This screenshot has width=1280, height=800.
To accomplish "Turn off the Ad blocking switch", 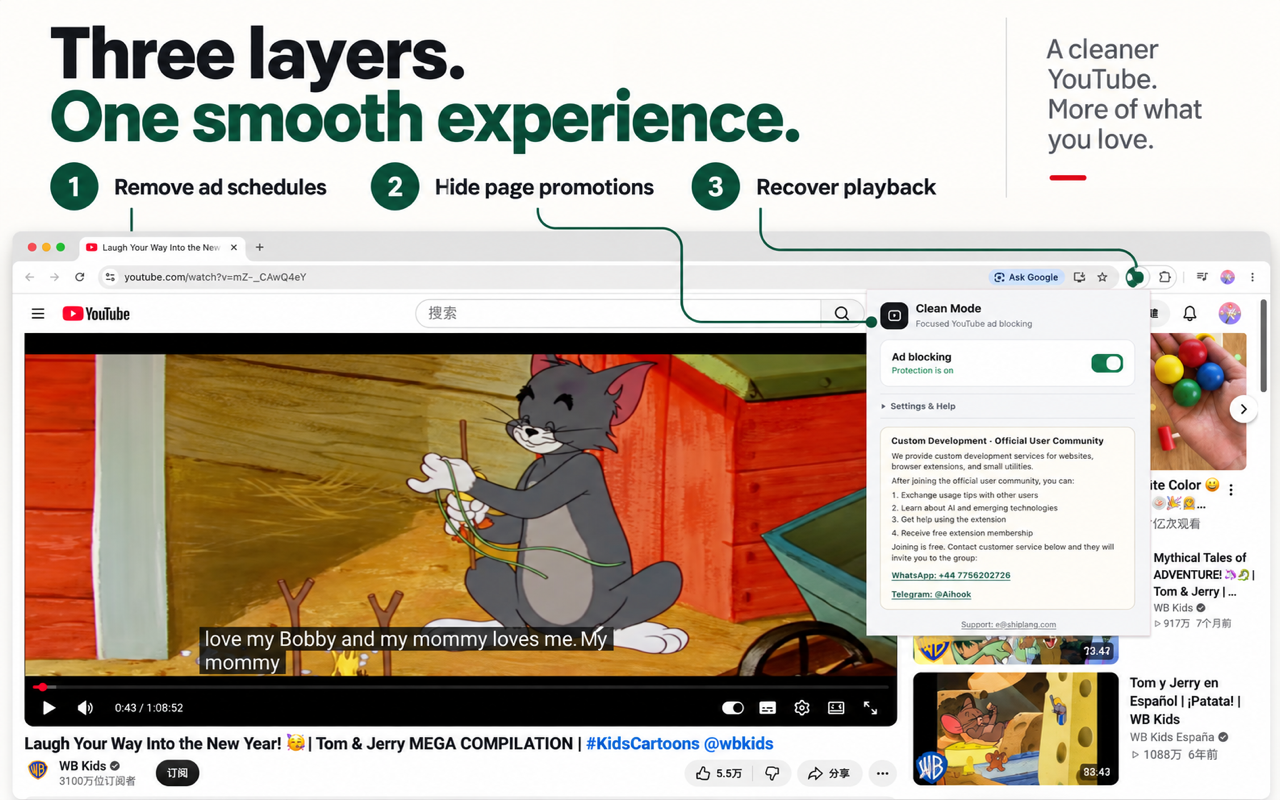I will click(1107, 363).
